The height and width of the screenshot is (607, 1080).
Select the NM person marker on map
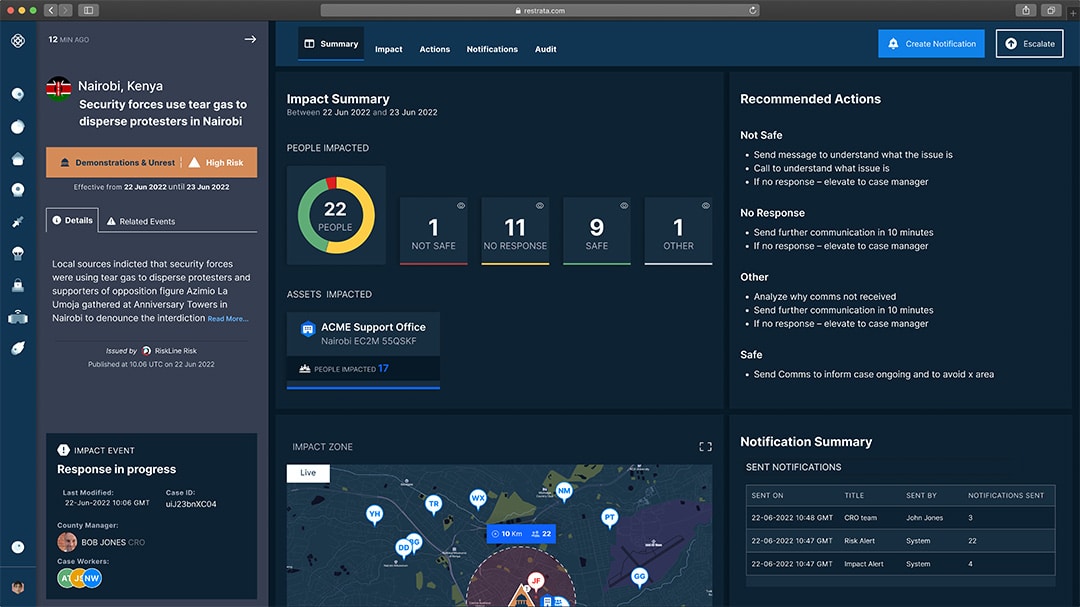tap(564, 492)
